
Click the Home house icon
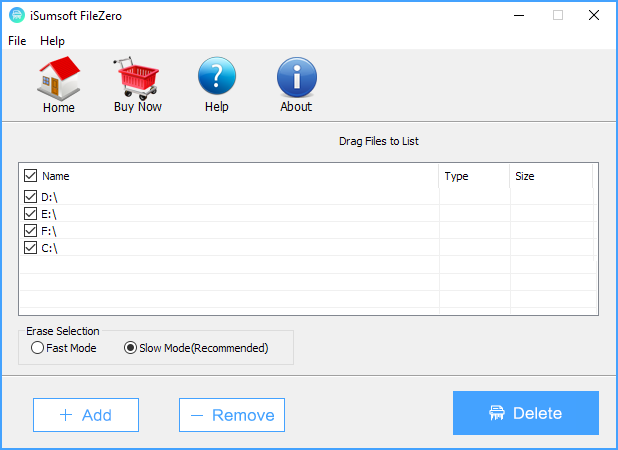59,78
